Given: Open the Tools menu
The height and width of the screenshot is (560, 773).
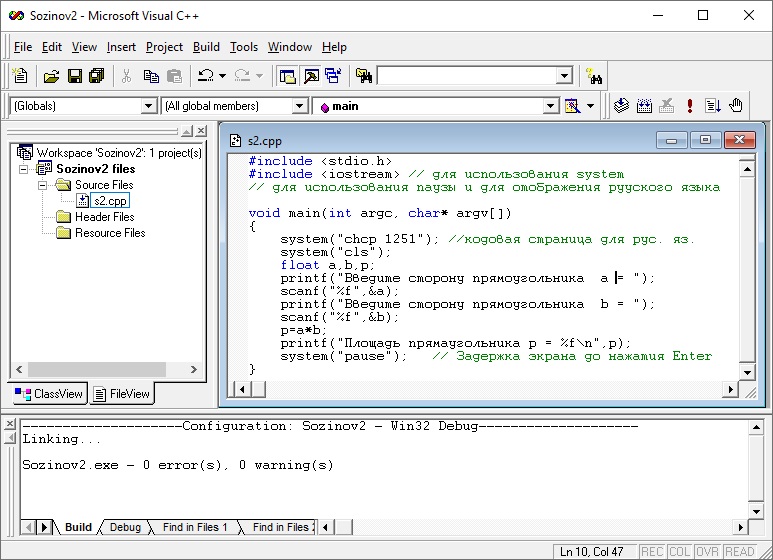Looking at the screenshot, I should pos(244,47).
